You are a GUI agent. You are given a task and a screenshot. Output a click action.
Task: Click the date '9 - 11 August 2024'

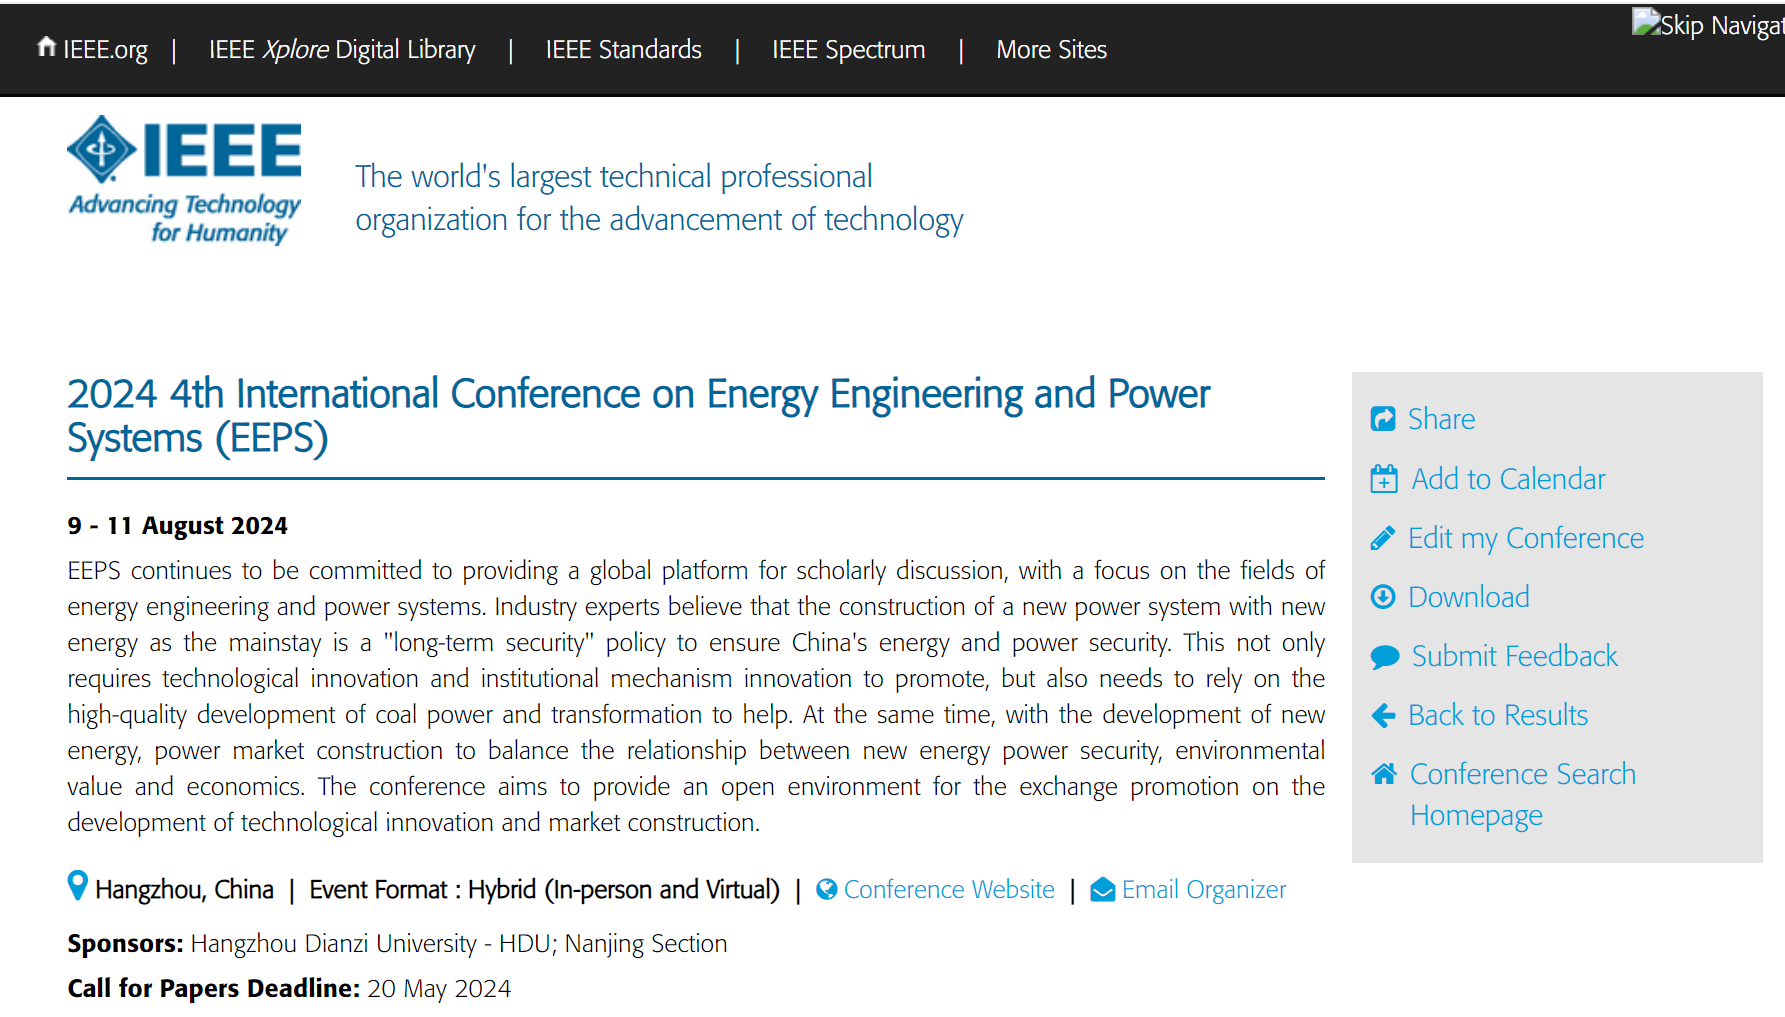[x=177, y=525]
